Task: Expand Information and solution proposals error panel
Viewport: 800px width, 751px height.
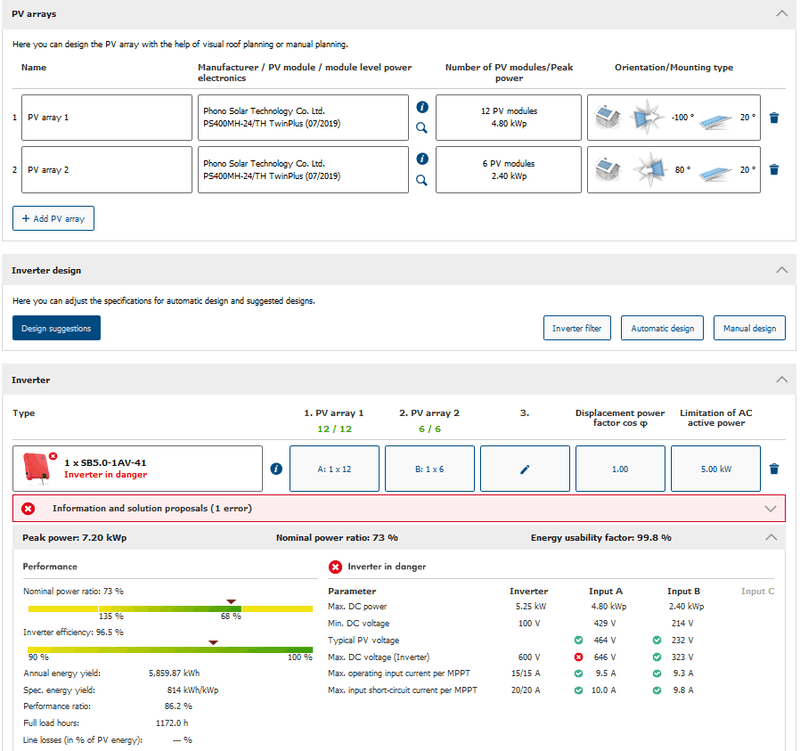Action: pos(770,508)
